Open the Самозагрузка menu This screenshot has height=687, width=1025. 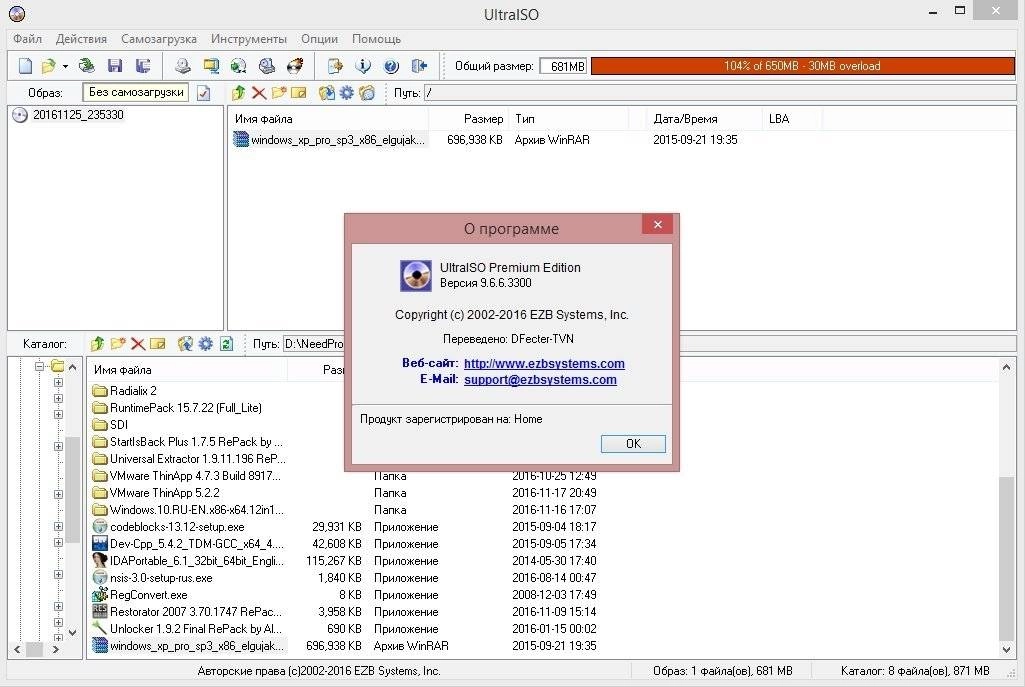(x=159, y=39)
